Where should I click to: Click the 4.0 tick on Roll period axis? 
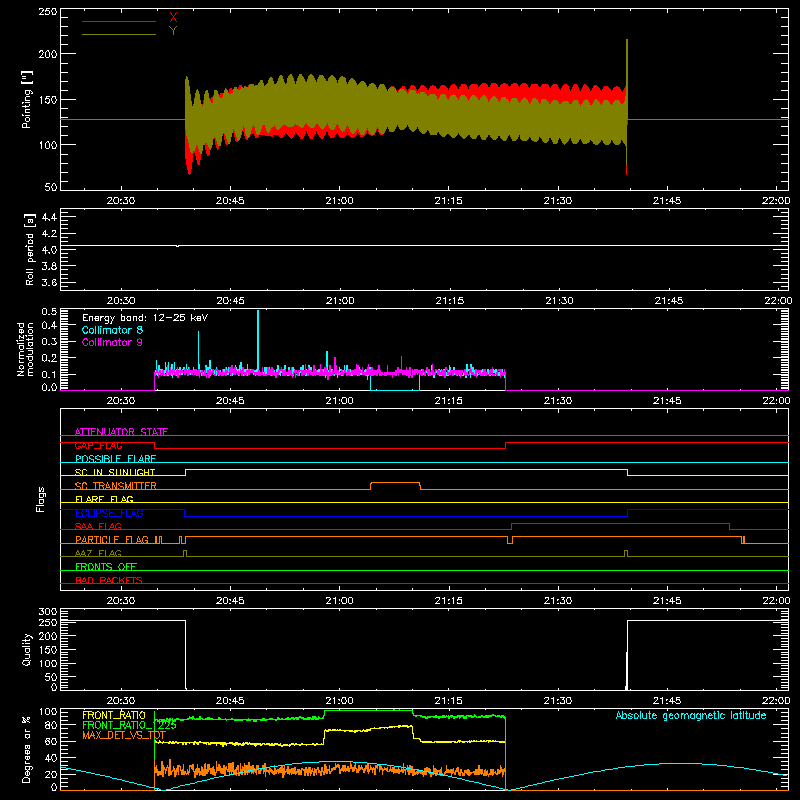(x=49, y=250)
